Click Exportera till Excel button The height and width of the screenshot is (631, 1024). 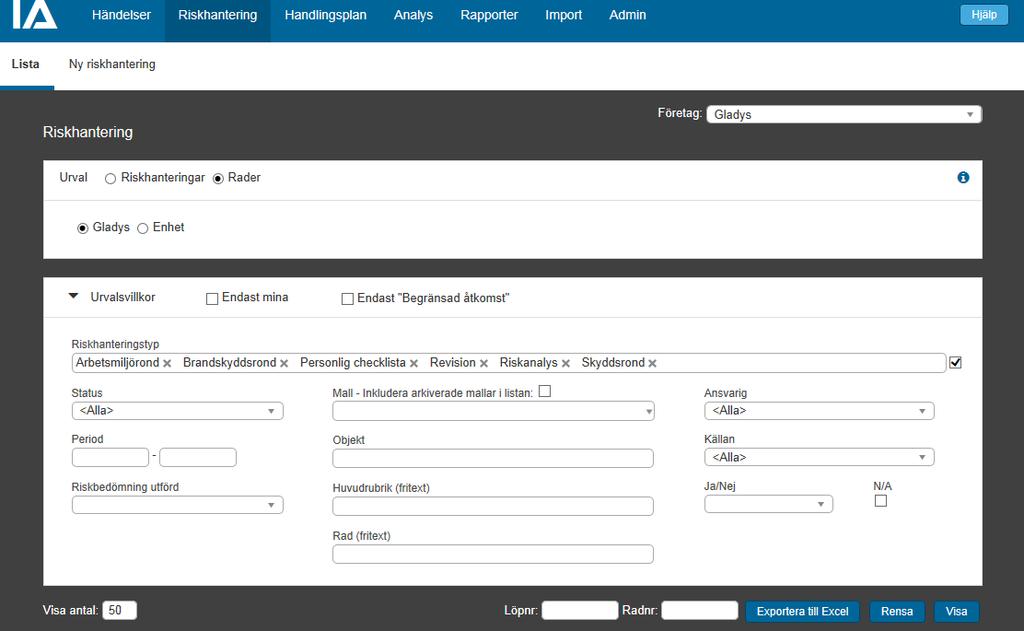pyautogui.click(x=803, y=611)
